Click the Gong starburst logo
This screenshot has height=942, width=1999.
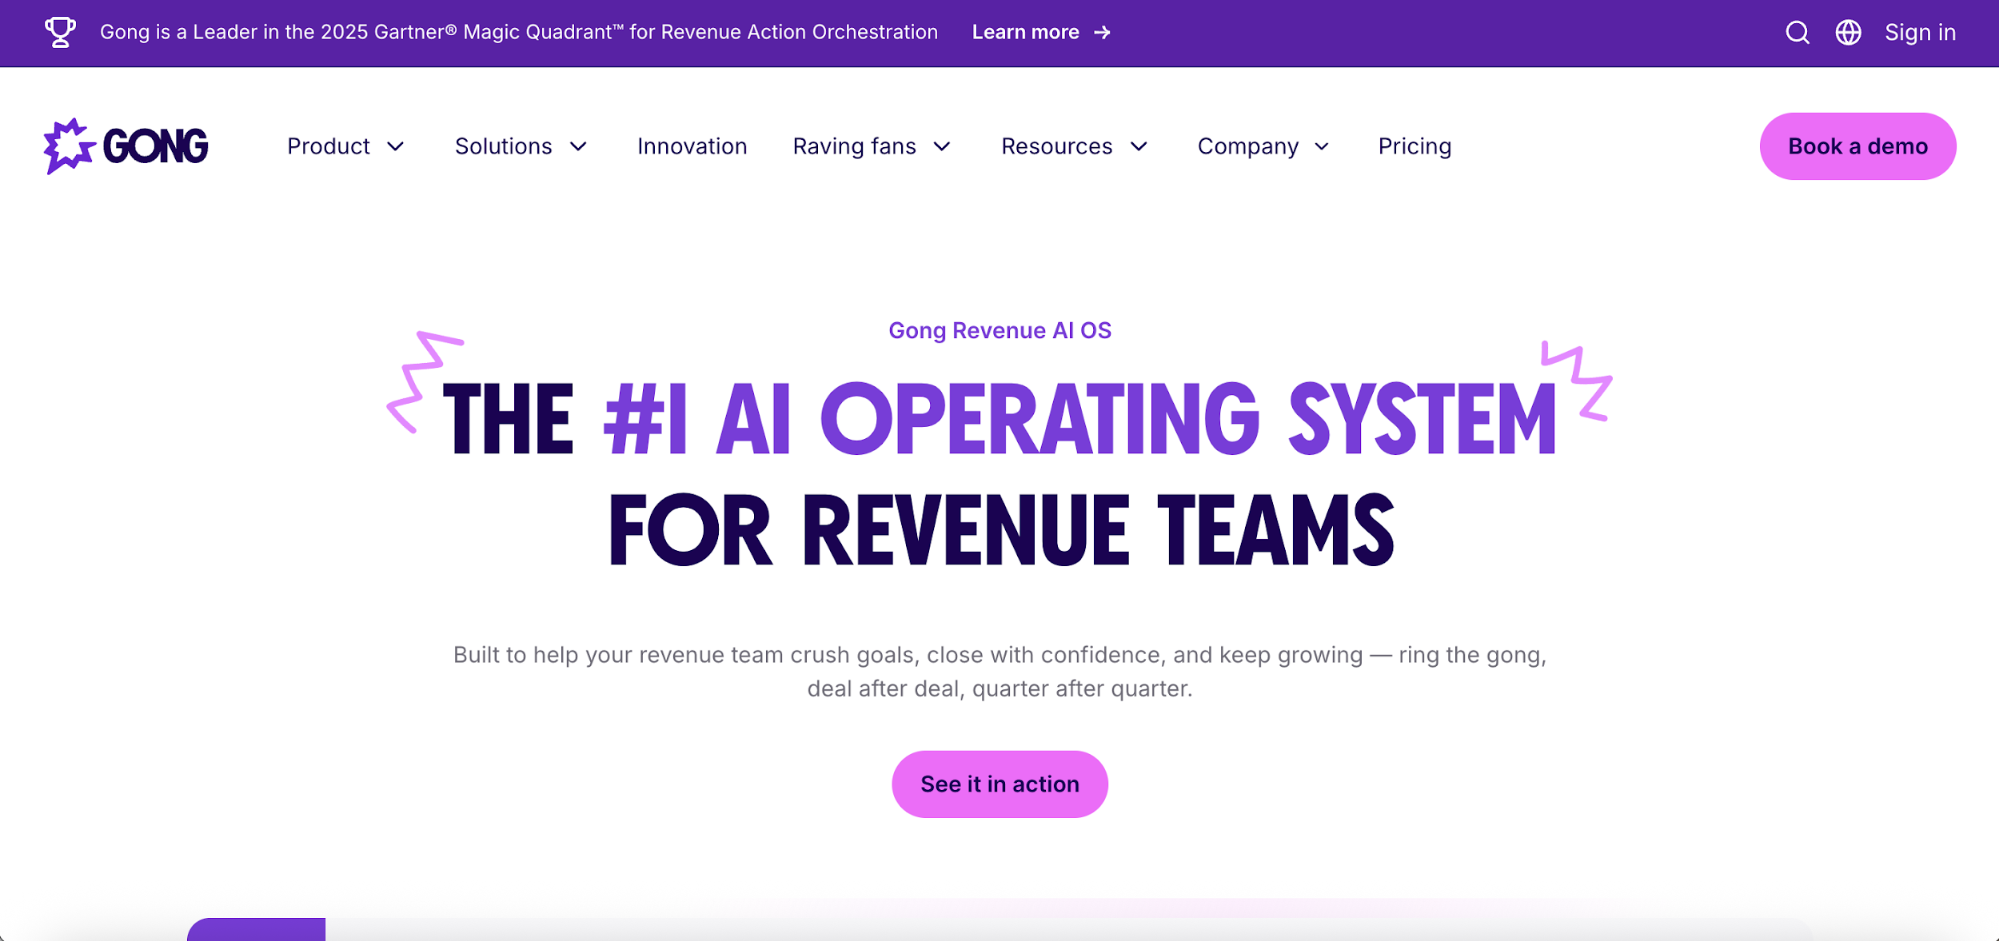(68, 146)
